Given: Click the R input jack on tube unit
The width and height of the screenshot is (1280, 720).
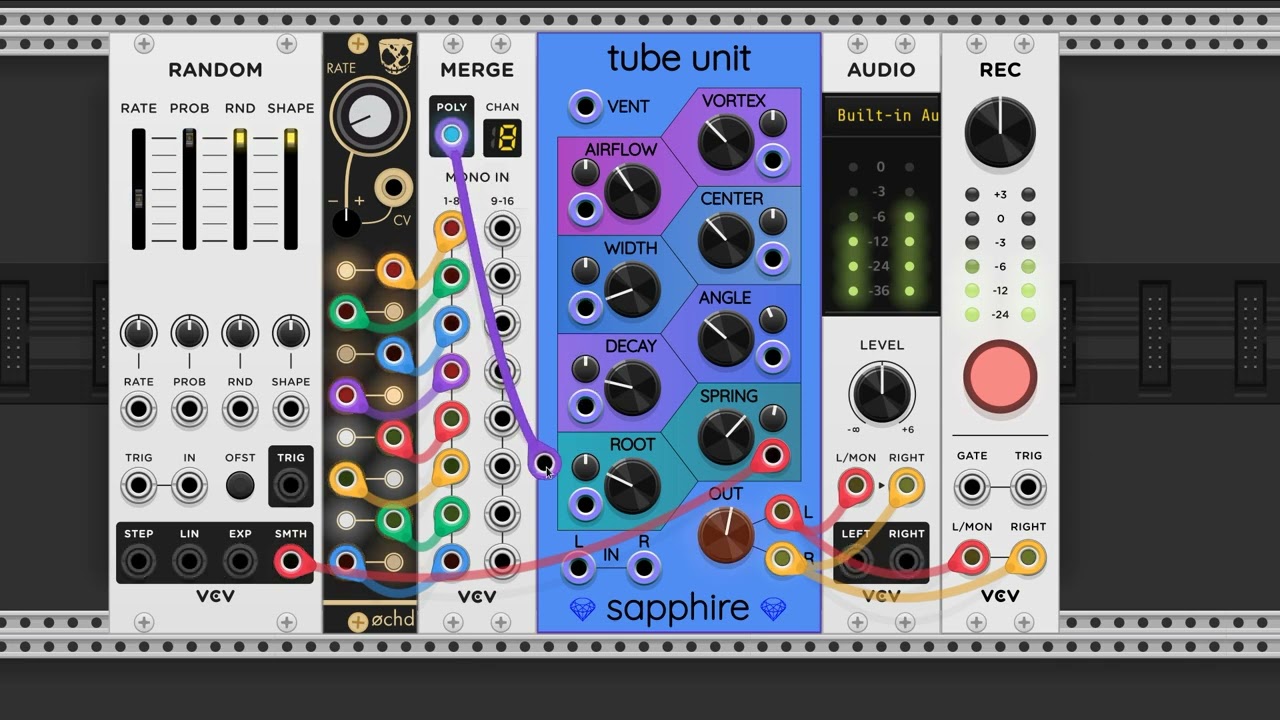Looking at the screenshot, I should [x=643, y=568].
